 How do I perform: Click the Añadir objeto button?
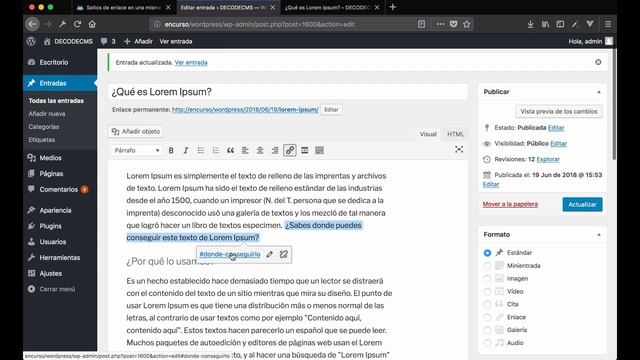click(136, 131)
